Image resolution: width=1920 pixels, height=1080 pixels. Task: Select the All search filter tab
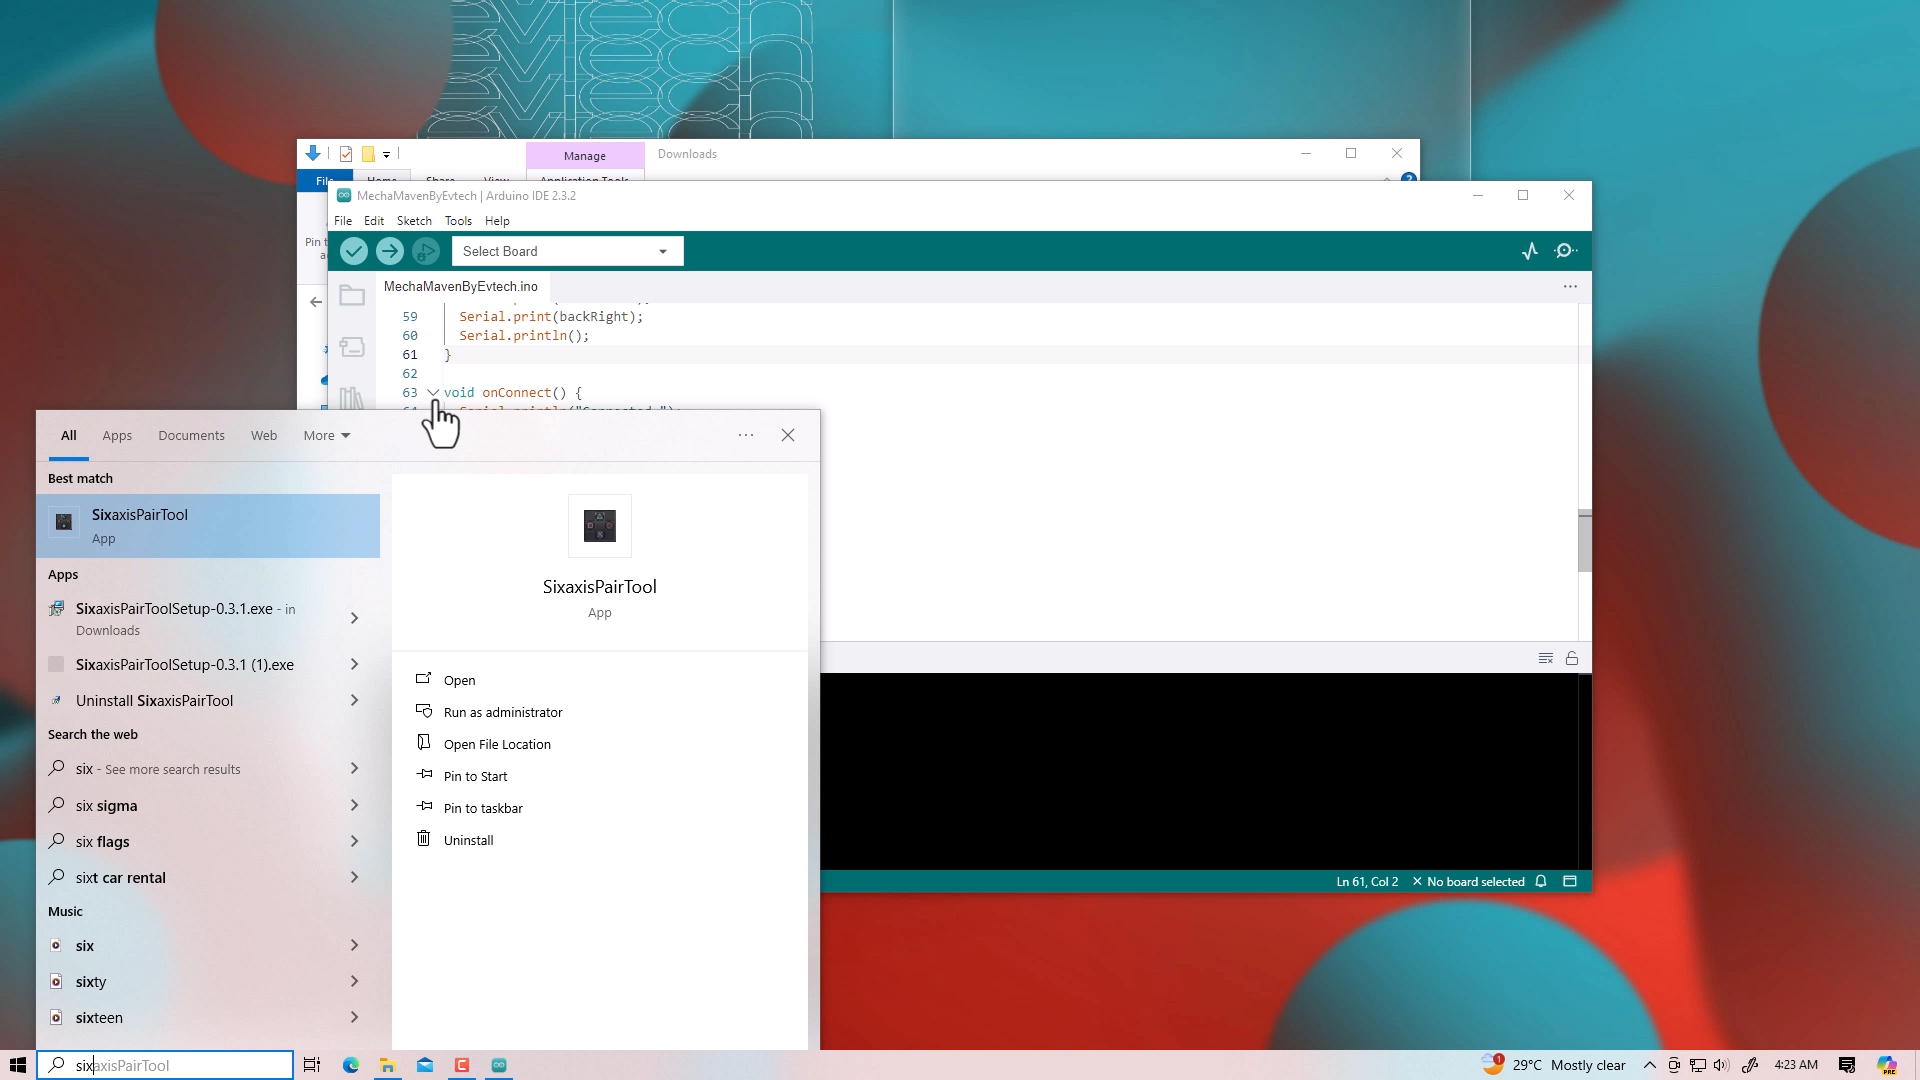[x=68, y=435]
